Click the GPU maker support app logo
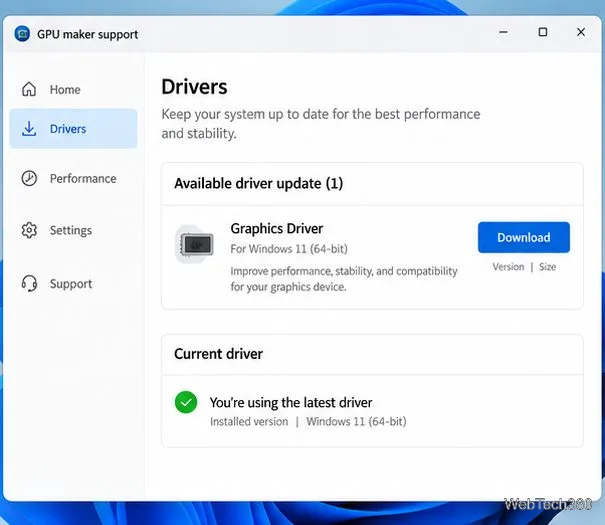This screenshot has height=525, width=605. [x=22, y=34]
